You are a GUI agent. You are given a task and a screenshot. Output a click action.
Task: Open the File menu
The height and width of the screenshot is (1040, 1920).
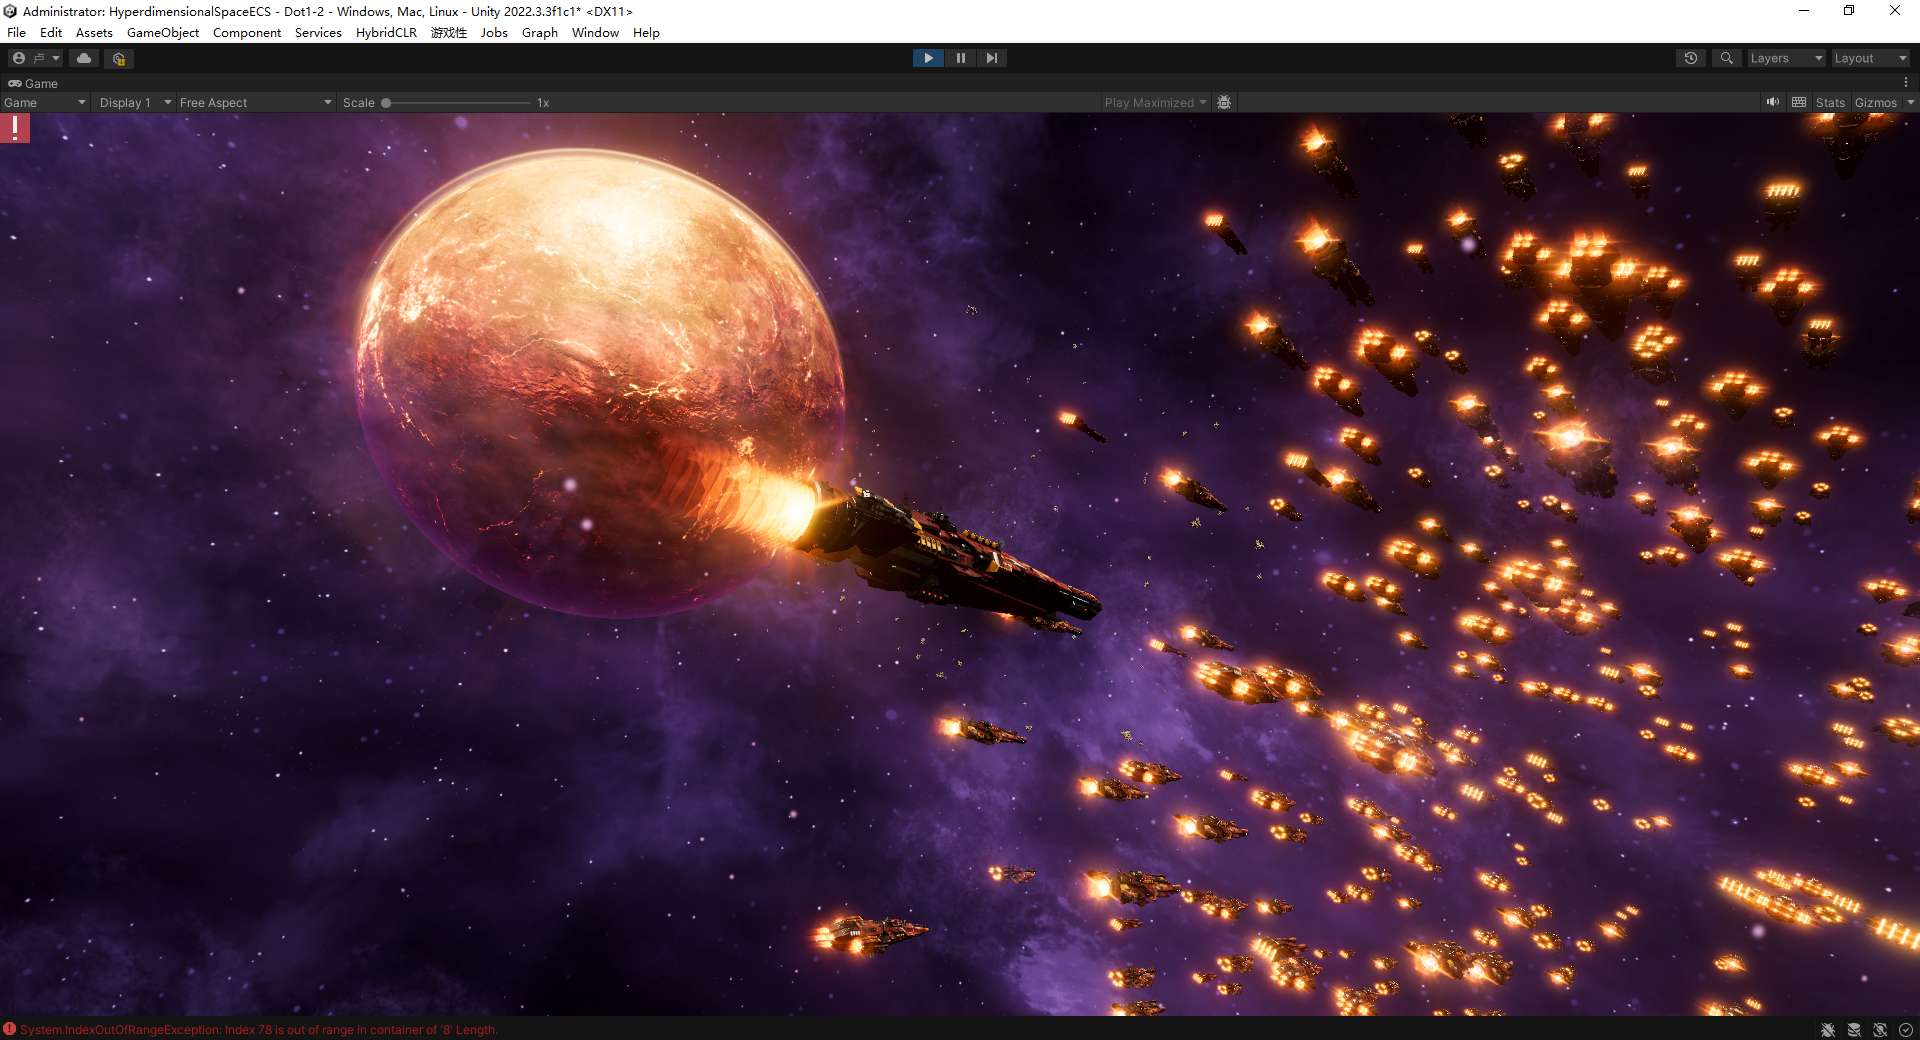coord(16,33)
